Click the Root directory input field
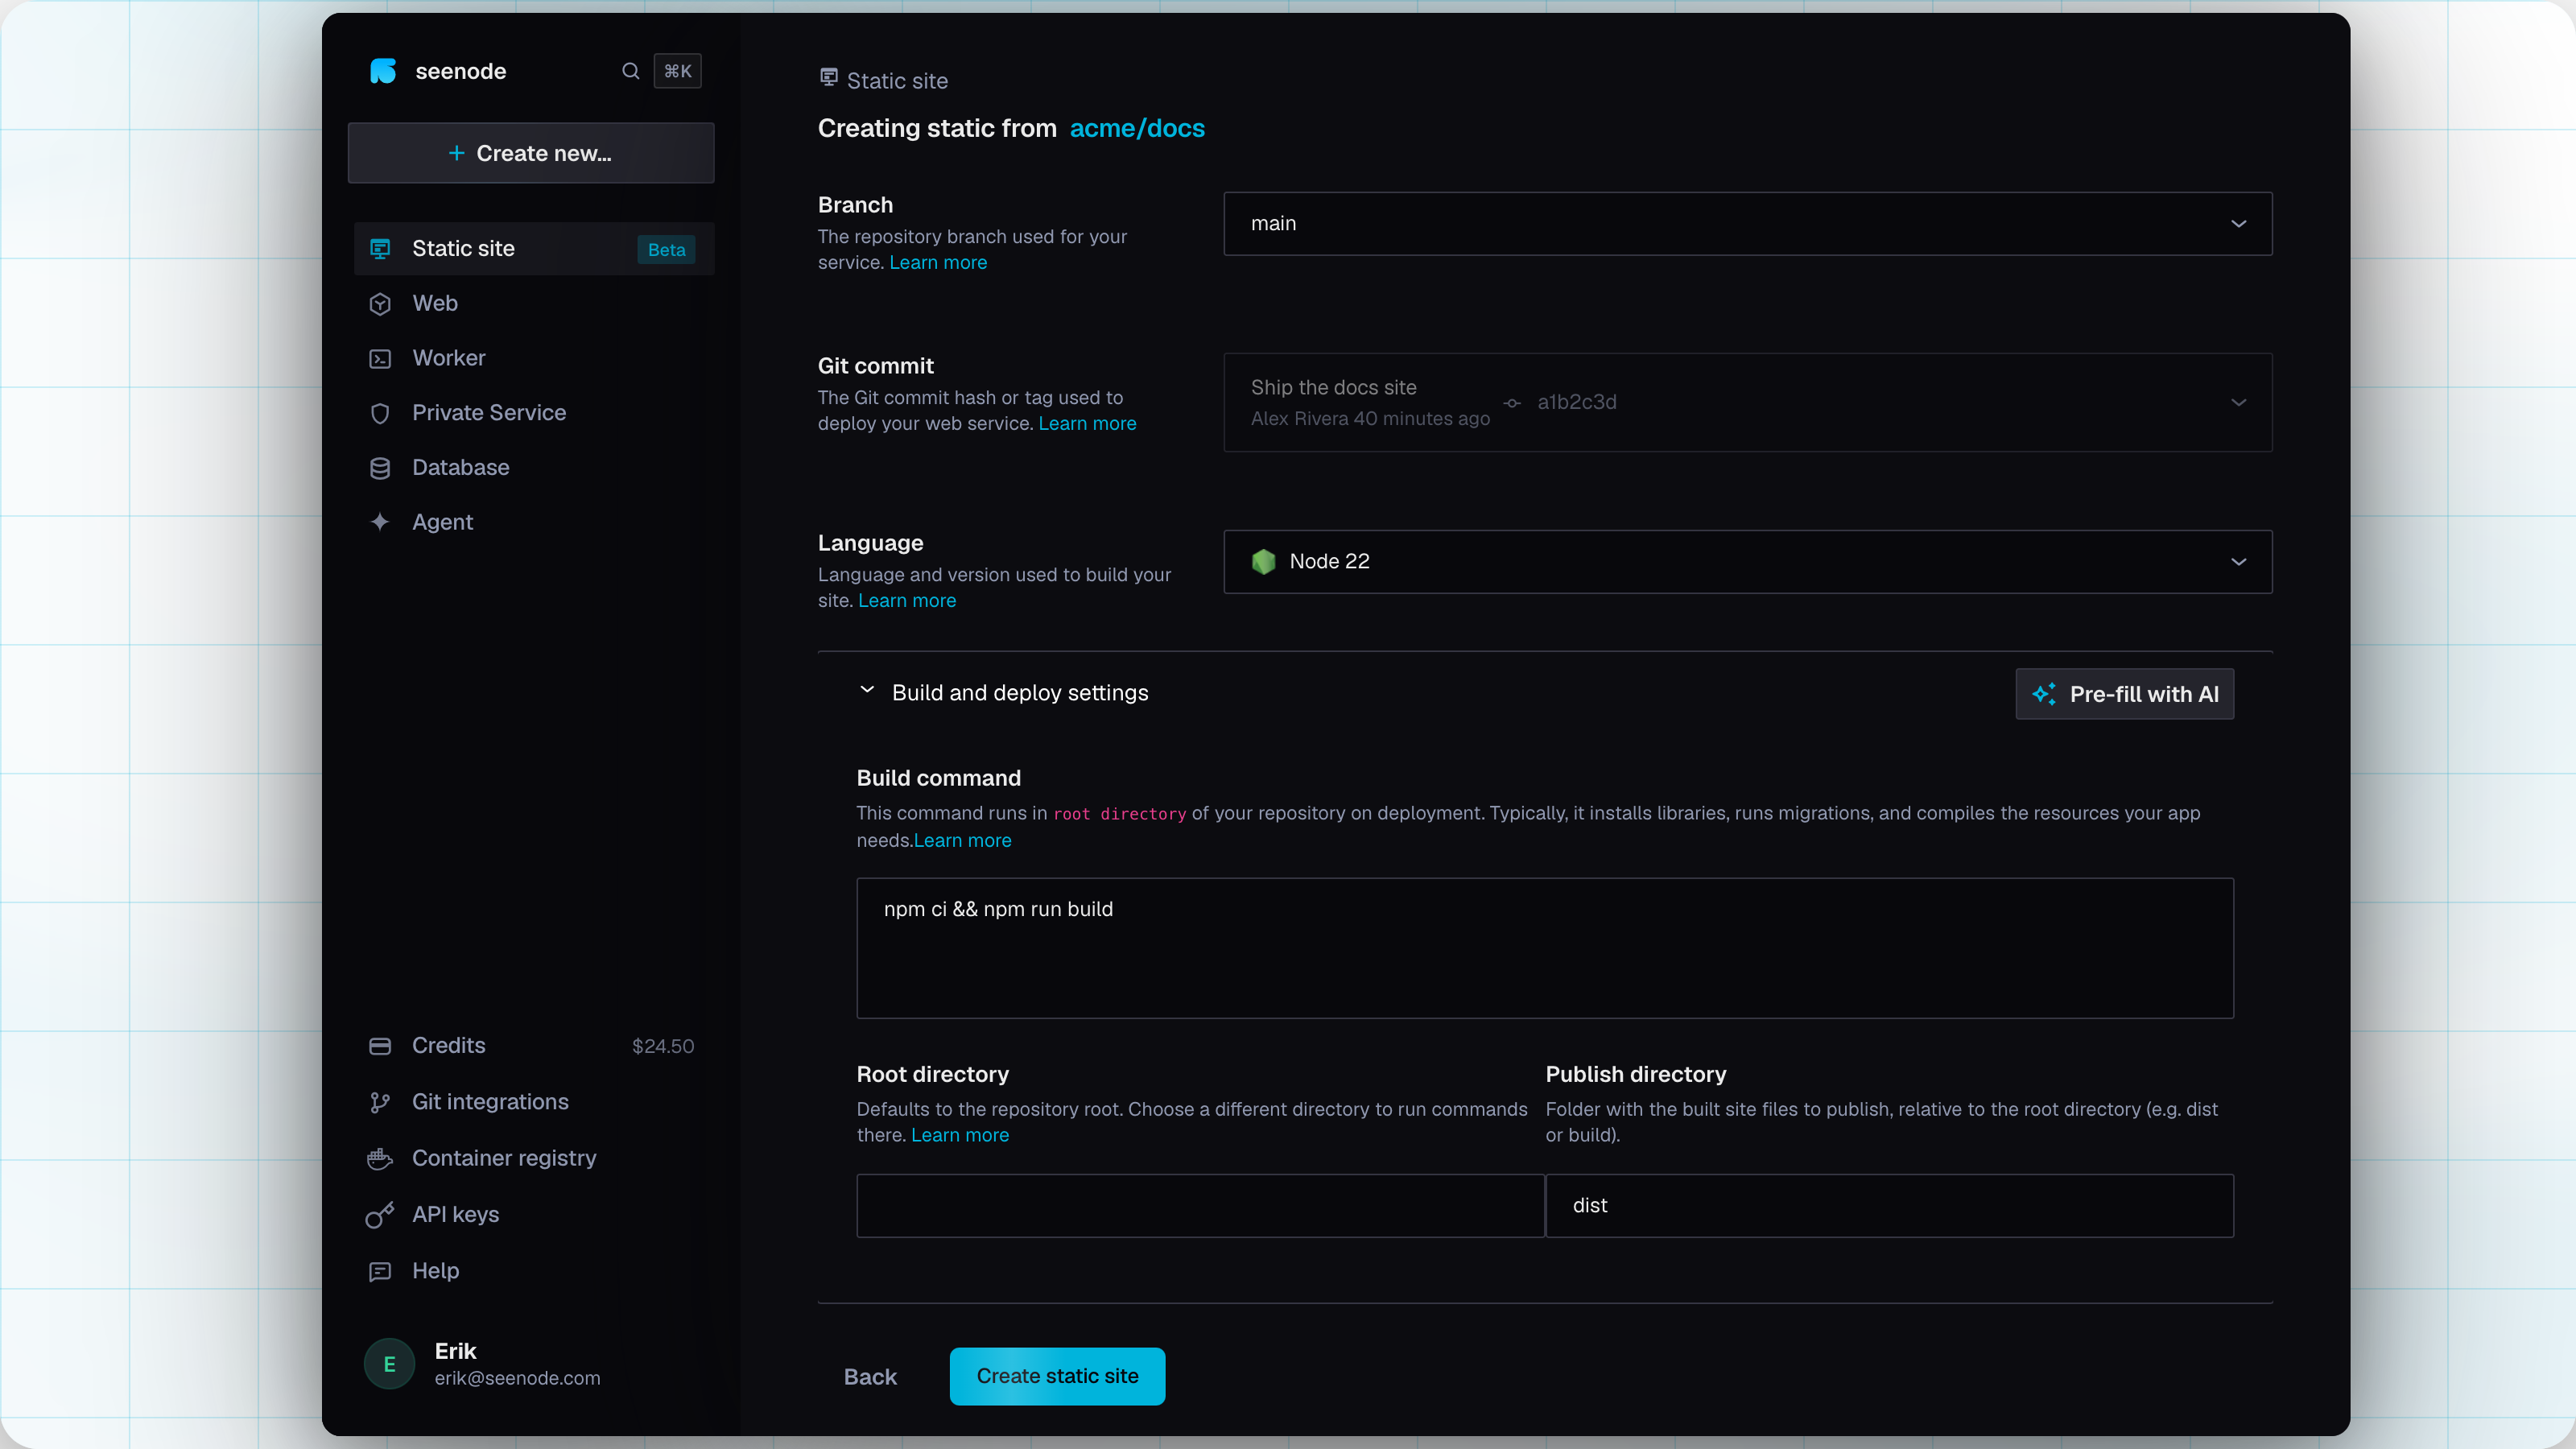2576x1449 pixels. pyautogui.click(x=1200, y=1206)
